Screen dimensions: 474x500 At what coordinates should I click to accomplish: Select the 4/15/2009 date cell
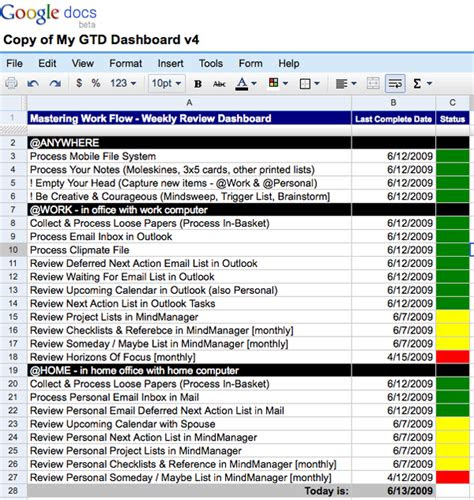click(x=393, y=357)
